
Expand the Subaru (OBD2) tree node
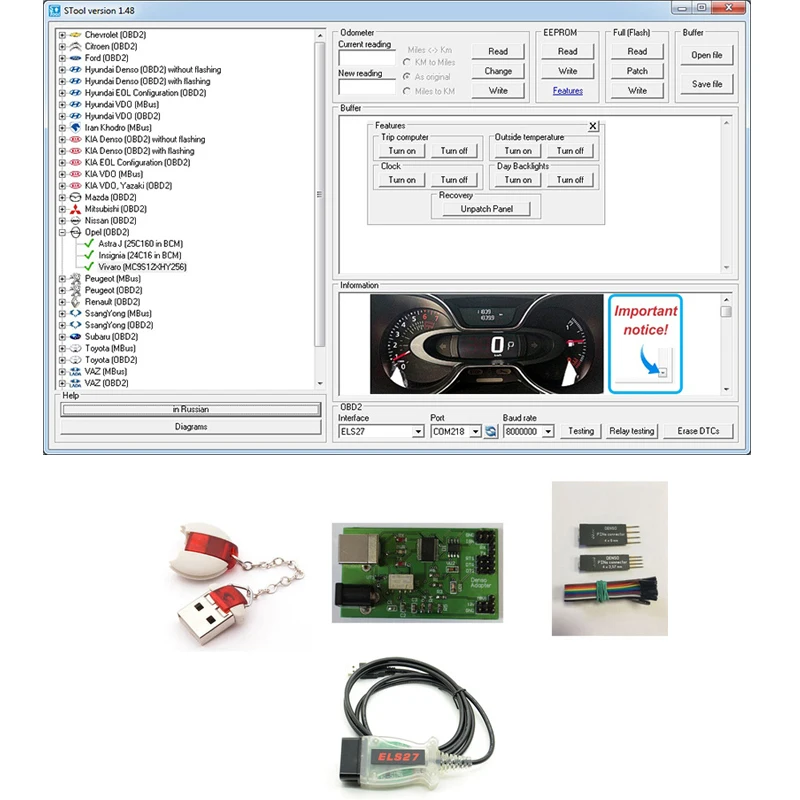coord(62,337)
